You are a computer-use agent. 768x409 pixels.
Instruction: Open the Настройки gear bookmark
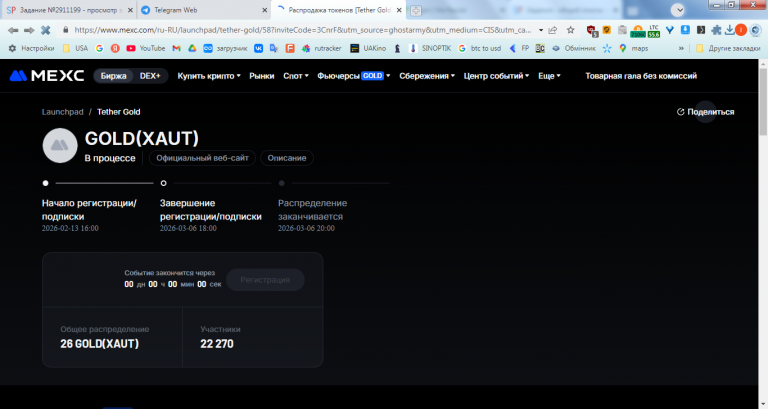[31, 48]
